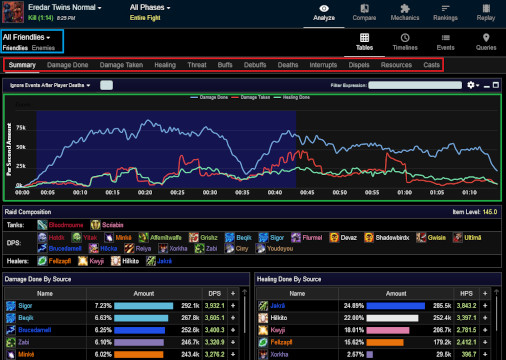Open the Replay view
The image size is (506, 360).
[486, 13]
